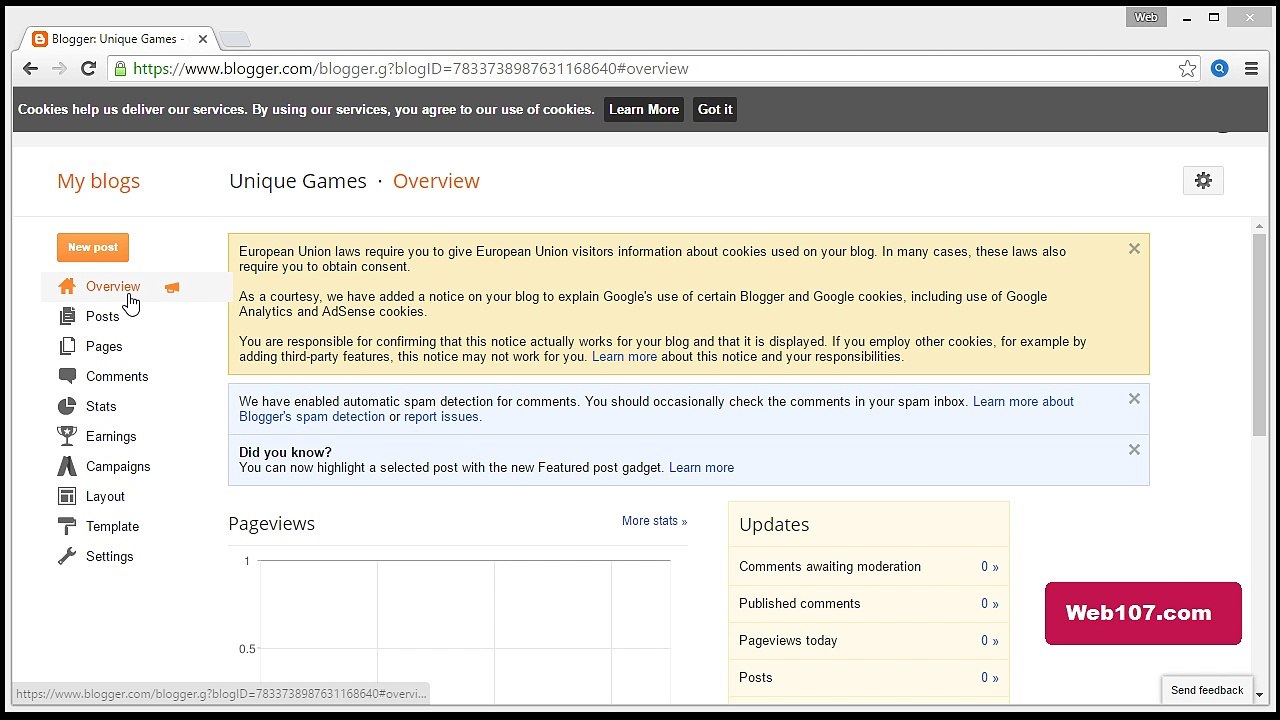Click 'More stats »' link
1280x720 pixels.
(x=654, y=521)
